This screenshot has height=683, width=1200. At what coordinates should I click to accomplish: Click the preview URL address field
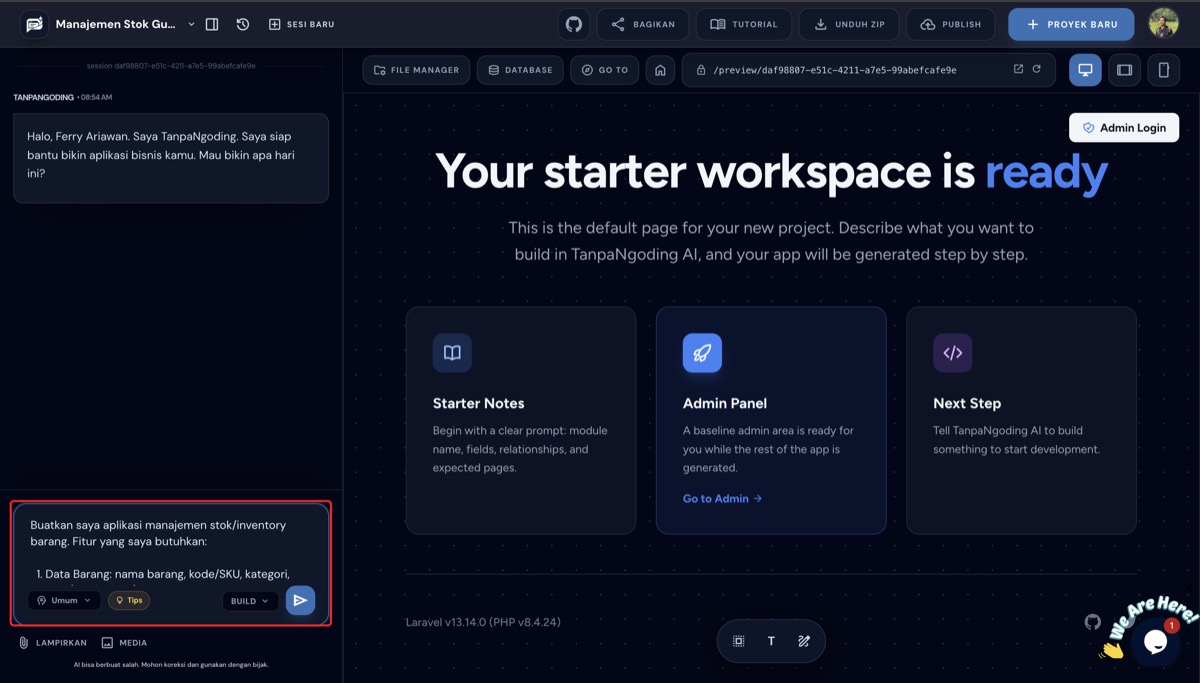868,70
